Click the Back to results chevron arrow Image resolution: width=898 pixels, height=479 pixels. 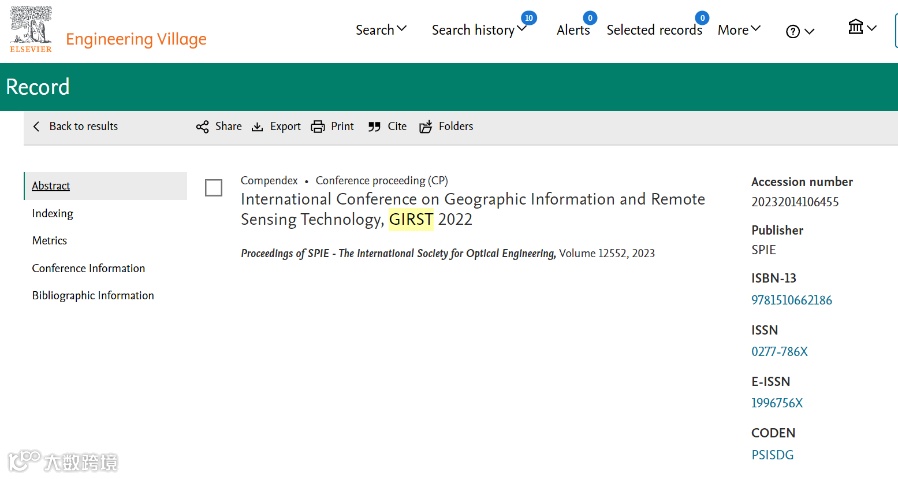[x=37, y=127]
